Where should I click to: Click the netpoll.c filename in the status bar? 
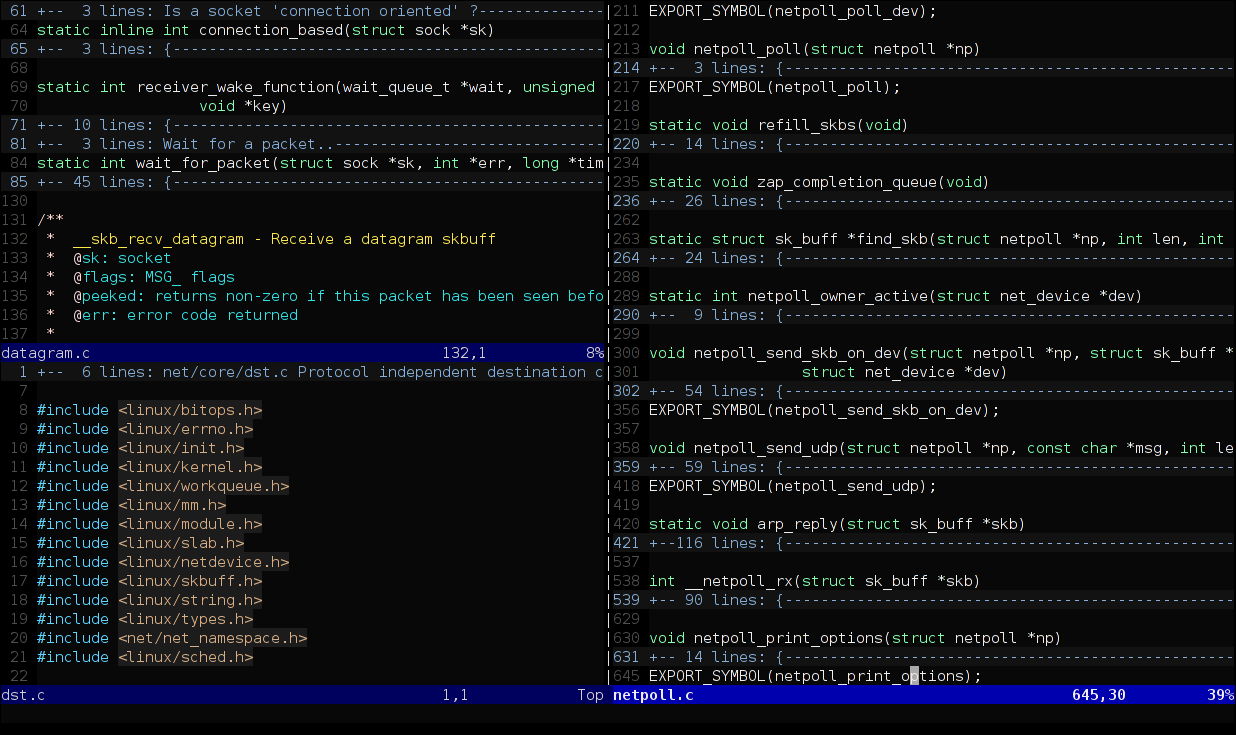652,694
